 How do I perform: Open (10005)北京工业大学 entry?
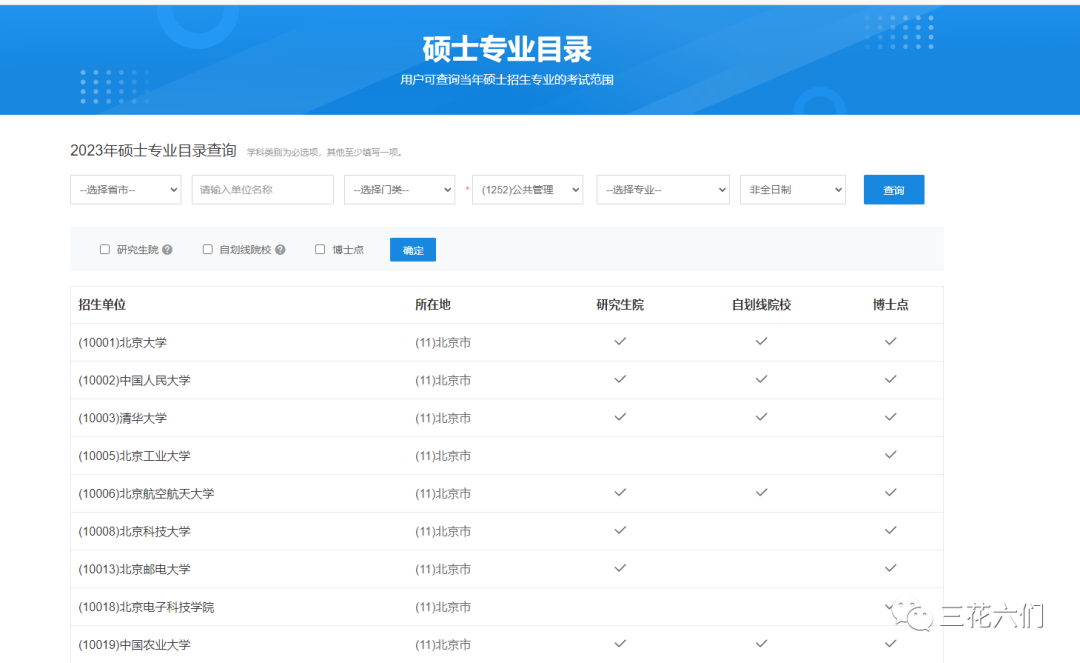click(x=134, y=456)
